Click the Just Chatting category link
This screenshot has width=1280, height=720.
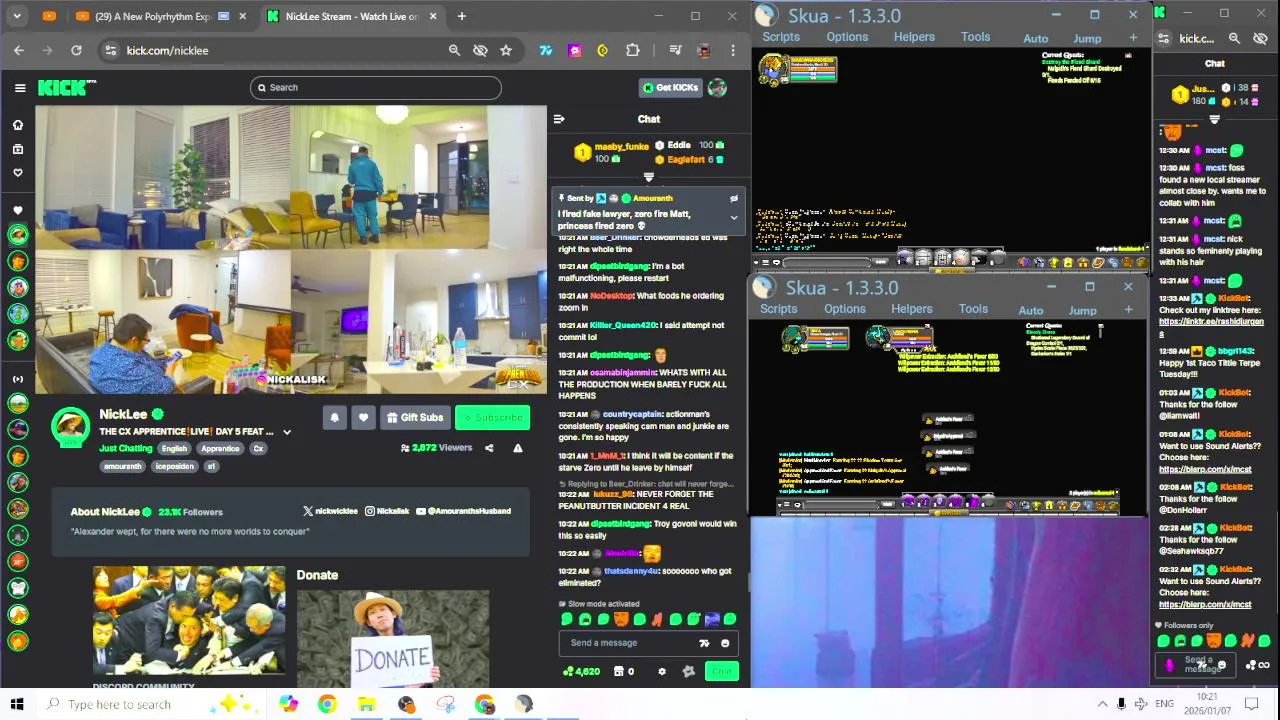pos(126,449)
